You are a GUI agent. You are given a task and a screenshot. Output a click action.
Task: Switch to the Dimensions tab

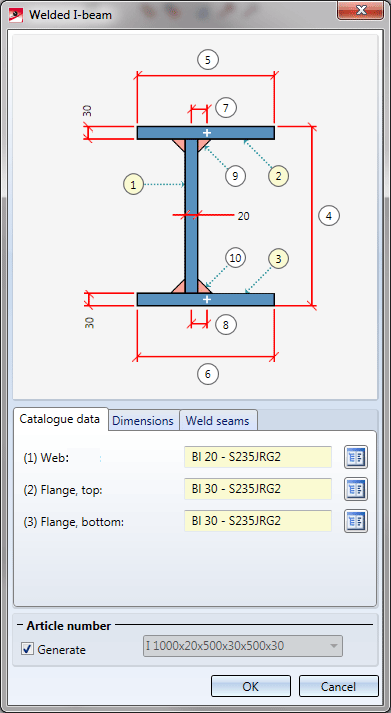click(x=143, y=421)
